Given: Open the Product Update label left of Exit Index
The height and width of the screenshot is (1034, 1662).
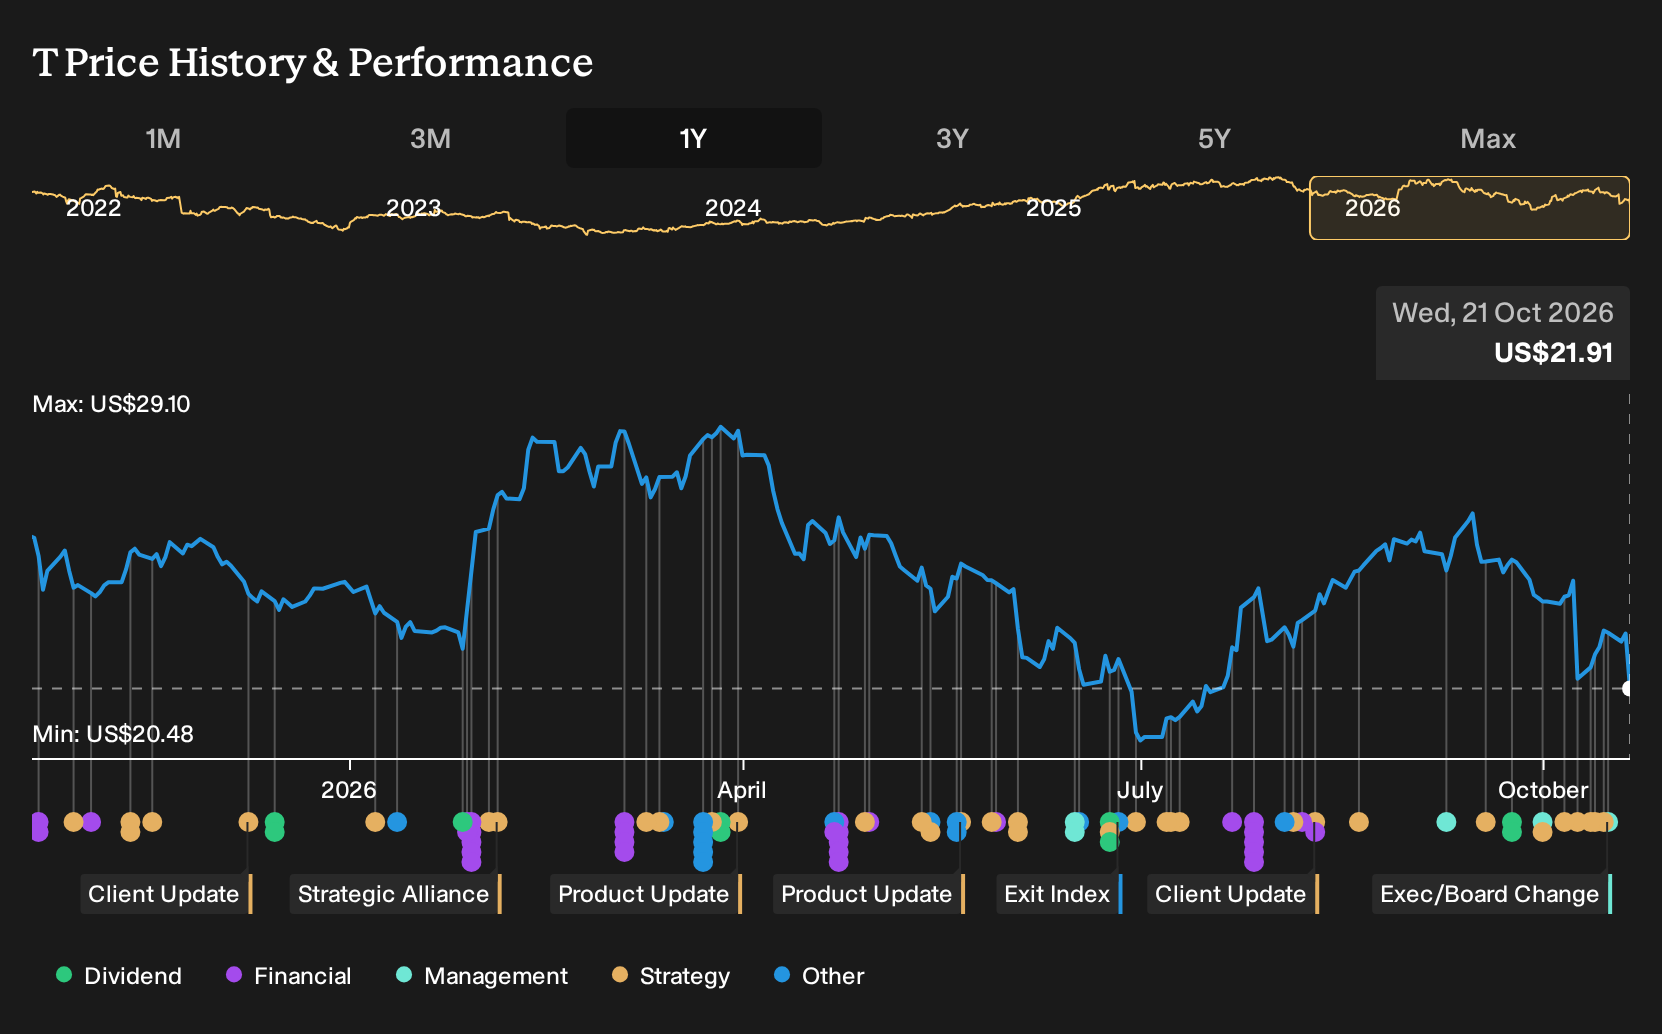Looking at the screenshot, I should click(x=868, y=894).
